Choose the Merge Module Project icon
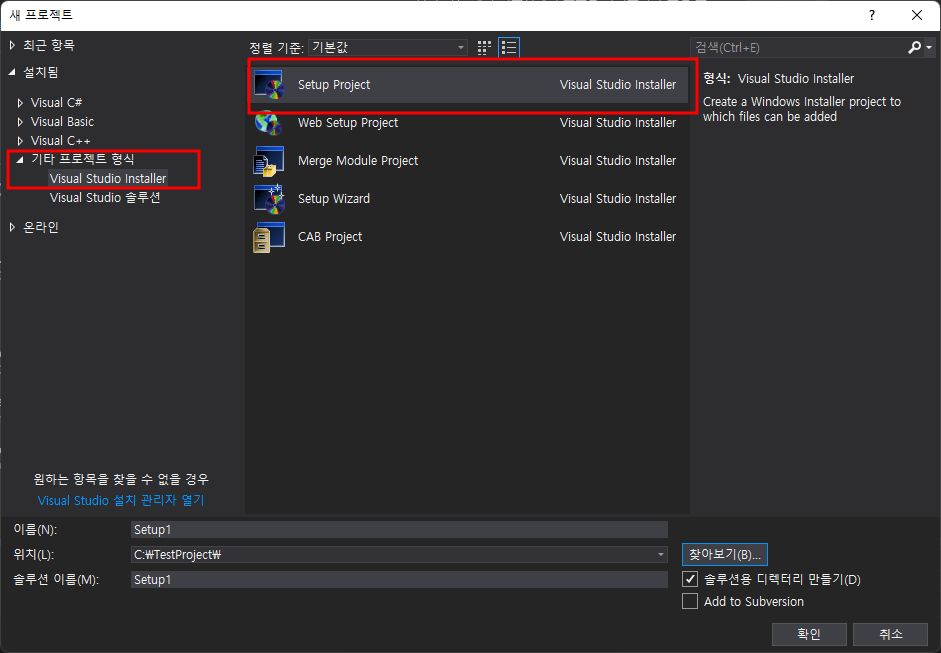 (269, 161)
